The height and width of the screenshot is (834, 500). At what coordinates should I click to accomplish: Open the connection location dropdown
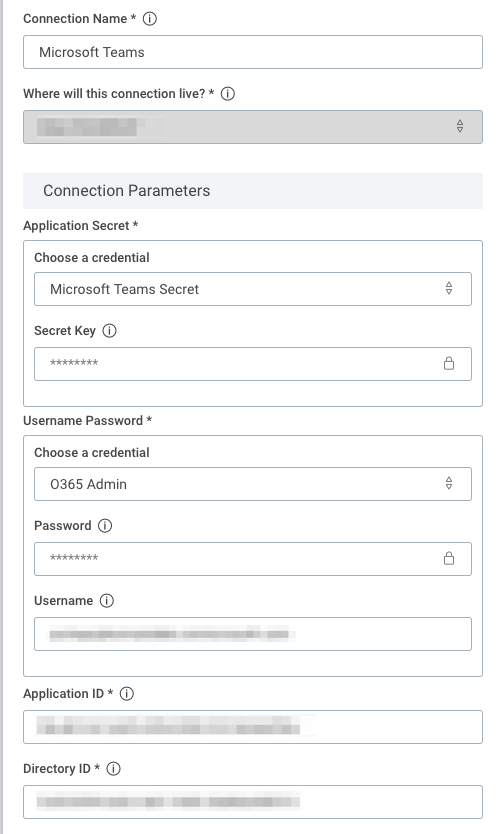[x=253, y=127]
